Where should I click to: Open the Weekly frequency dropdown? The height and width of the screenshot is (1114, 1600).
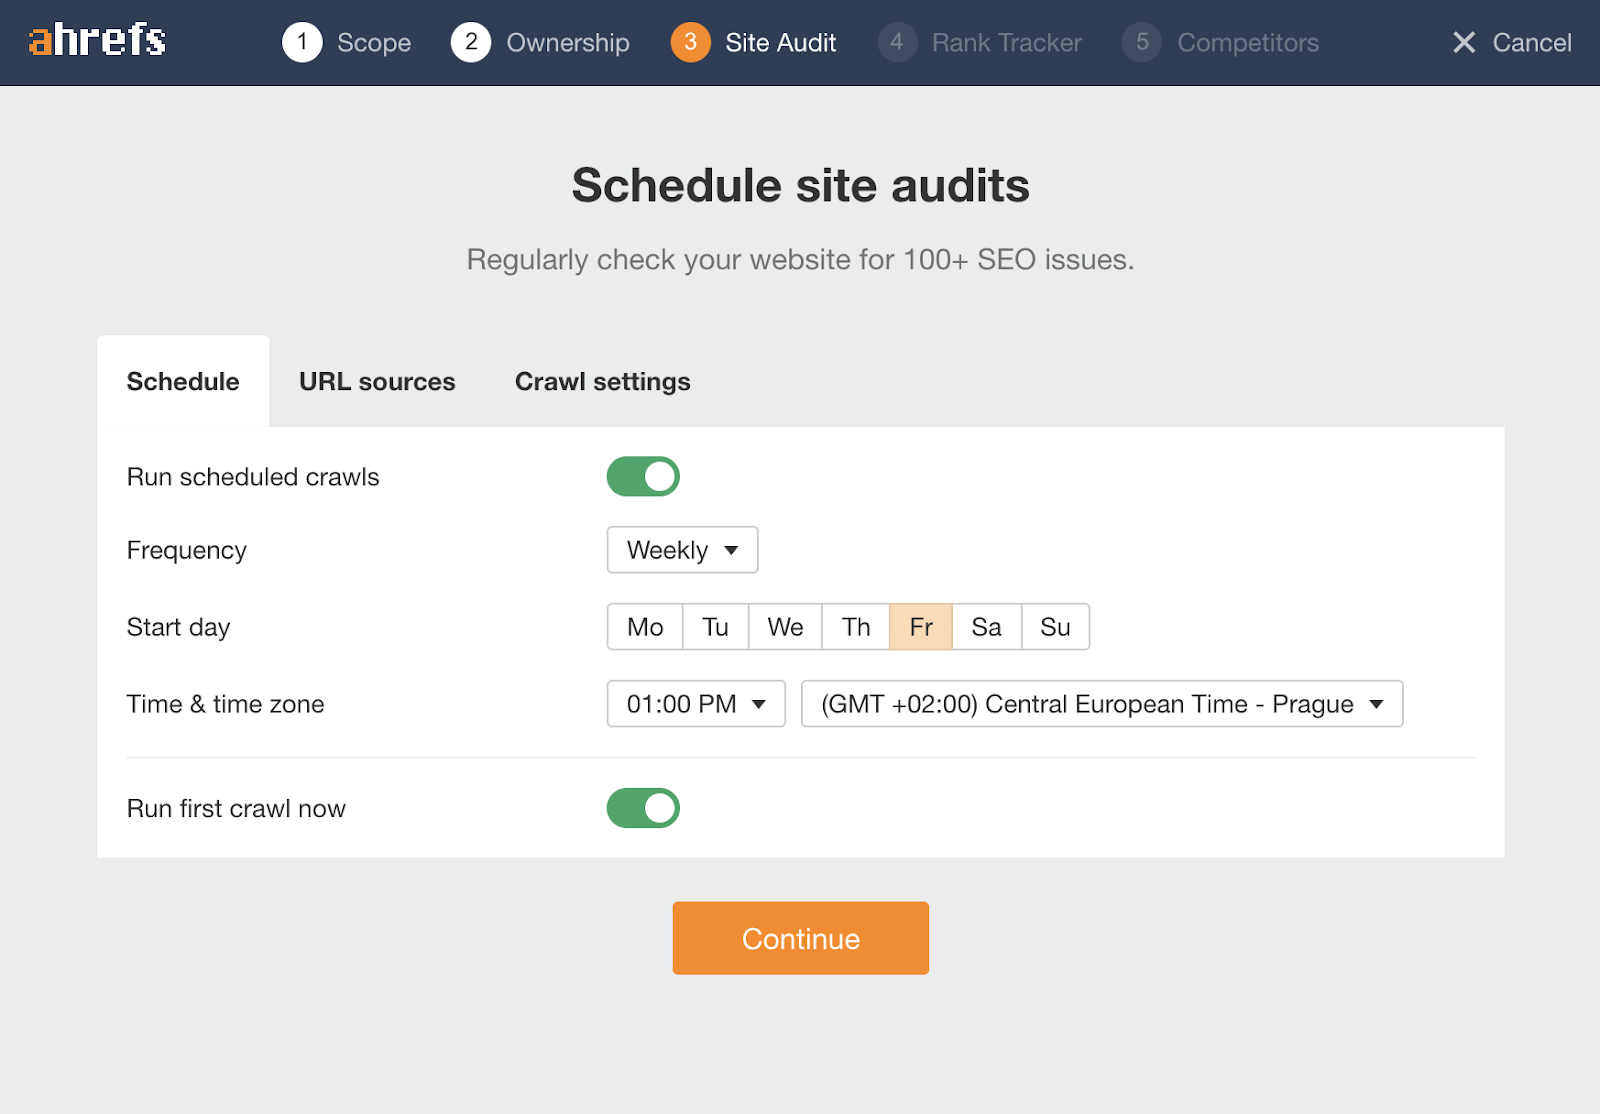click(x=682, y=550)
